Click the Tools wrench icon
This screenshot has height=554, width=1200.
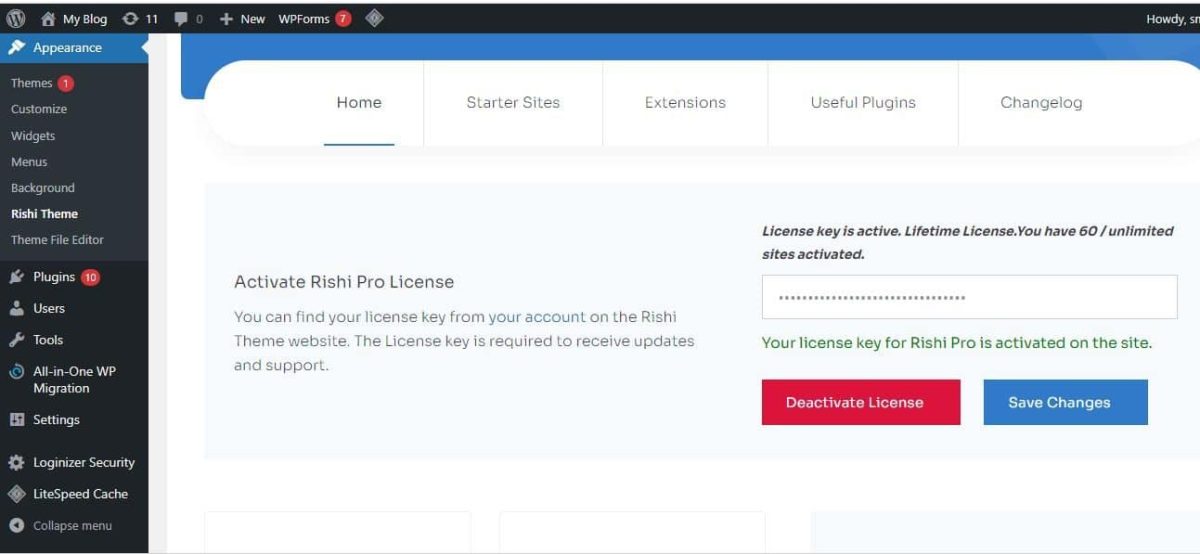click(x=17, y=339)
